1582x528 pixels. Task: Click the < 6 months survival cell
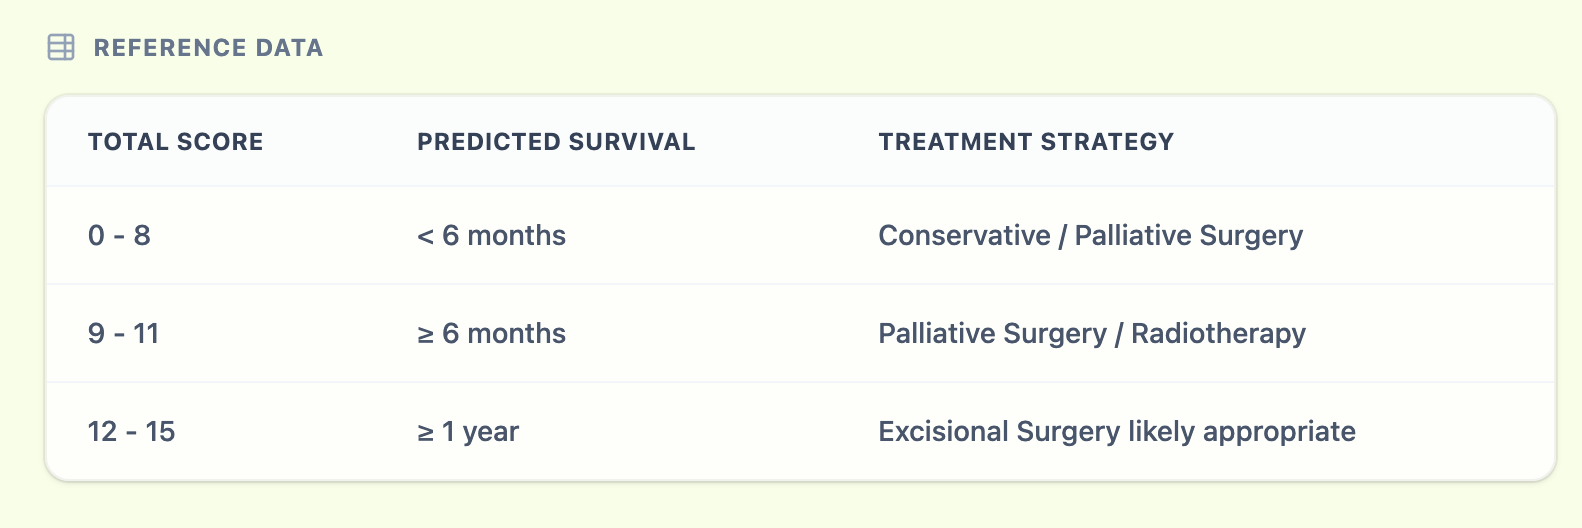point(492,236)
